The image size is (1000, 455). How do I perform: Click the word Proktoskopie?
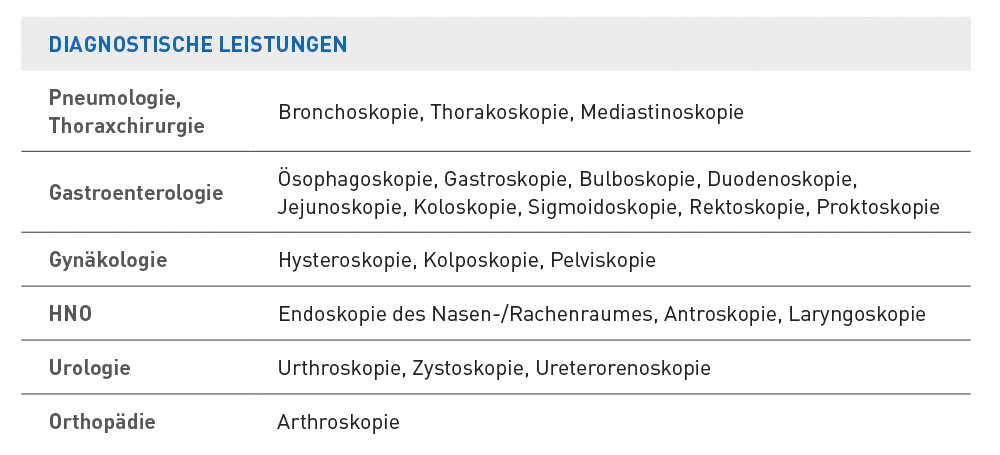click(878, 207)
